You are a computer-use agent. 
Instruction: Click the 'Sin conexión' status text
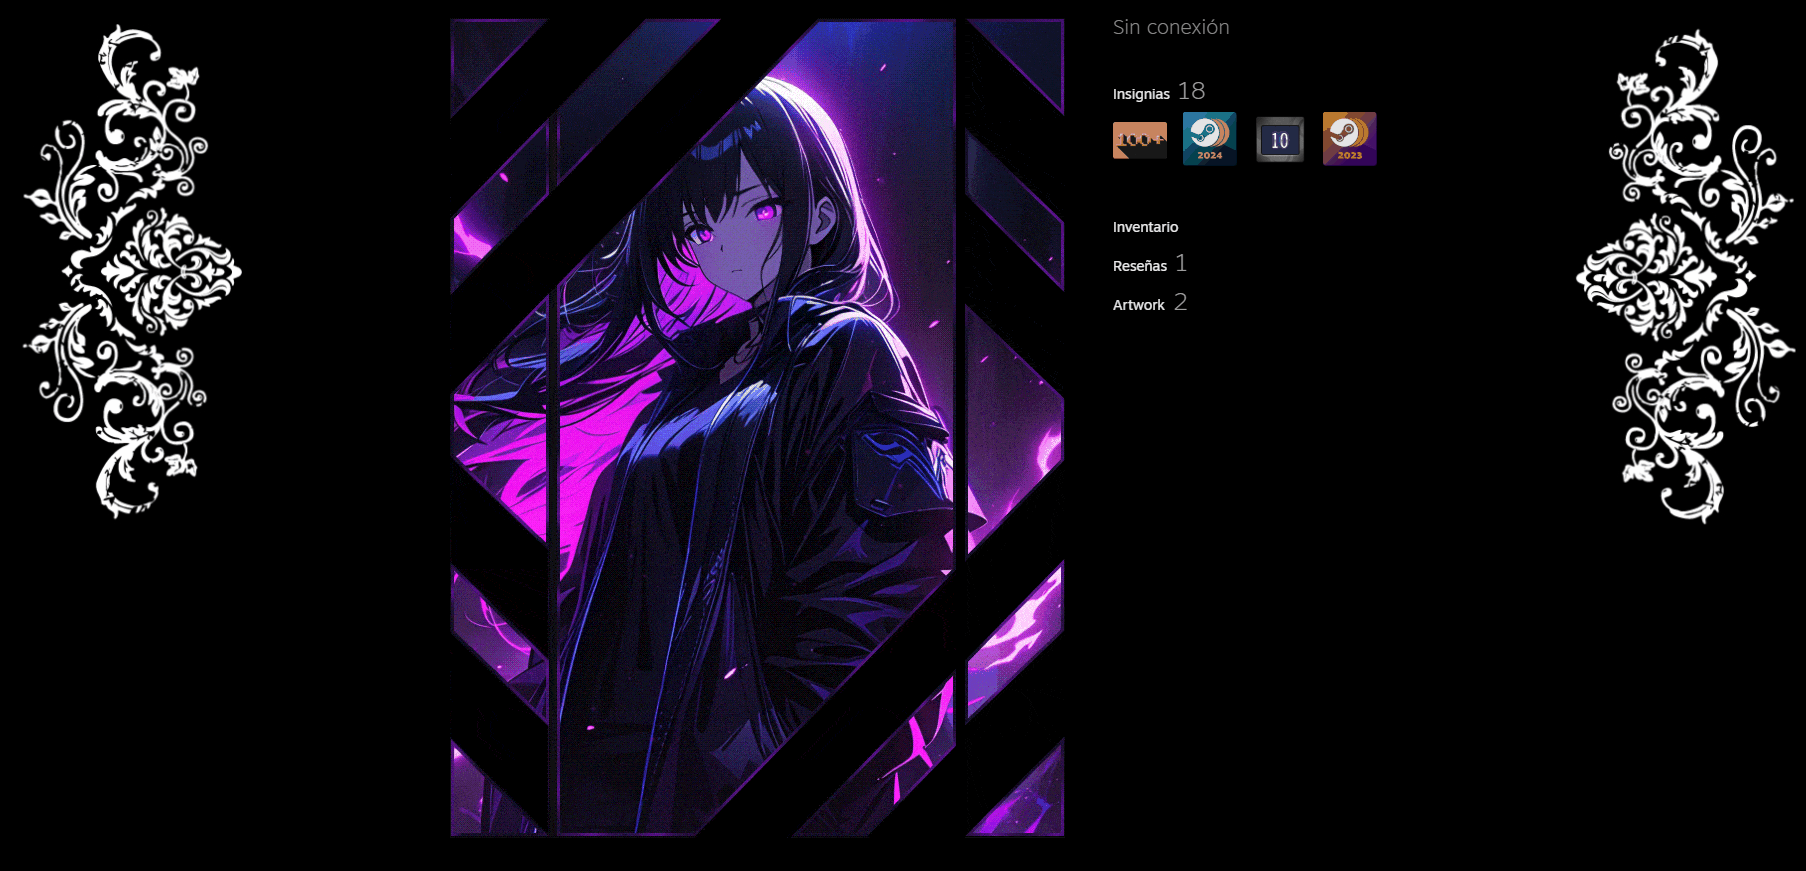(1171, 27)
